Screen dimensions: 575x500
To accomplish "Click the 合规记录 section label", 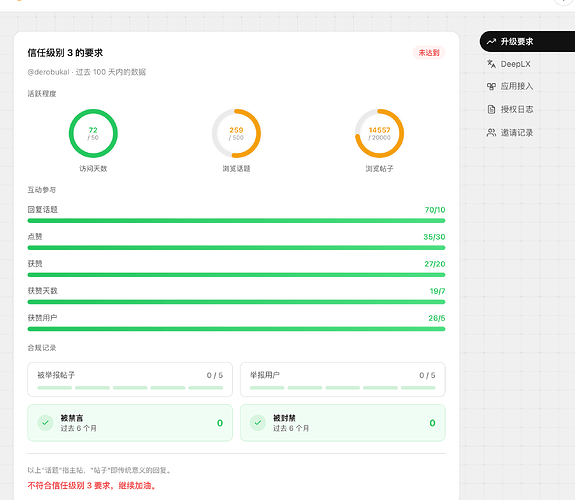I will pos(42,348).
